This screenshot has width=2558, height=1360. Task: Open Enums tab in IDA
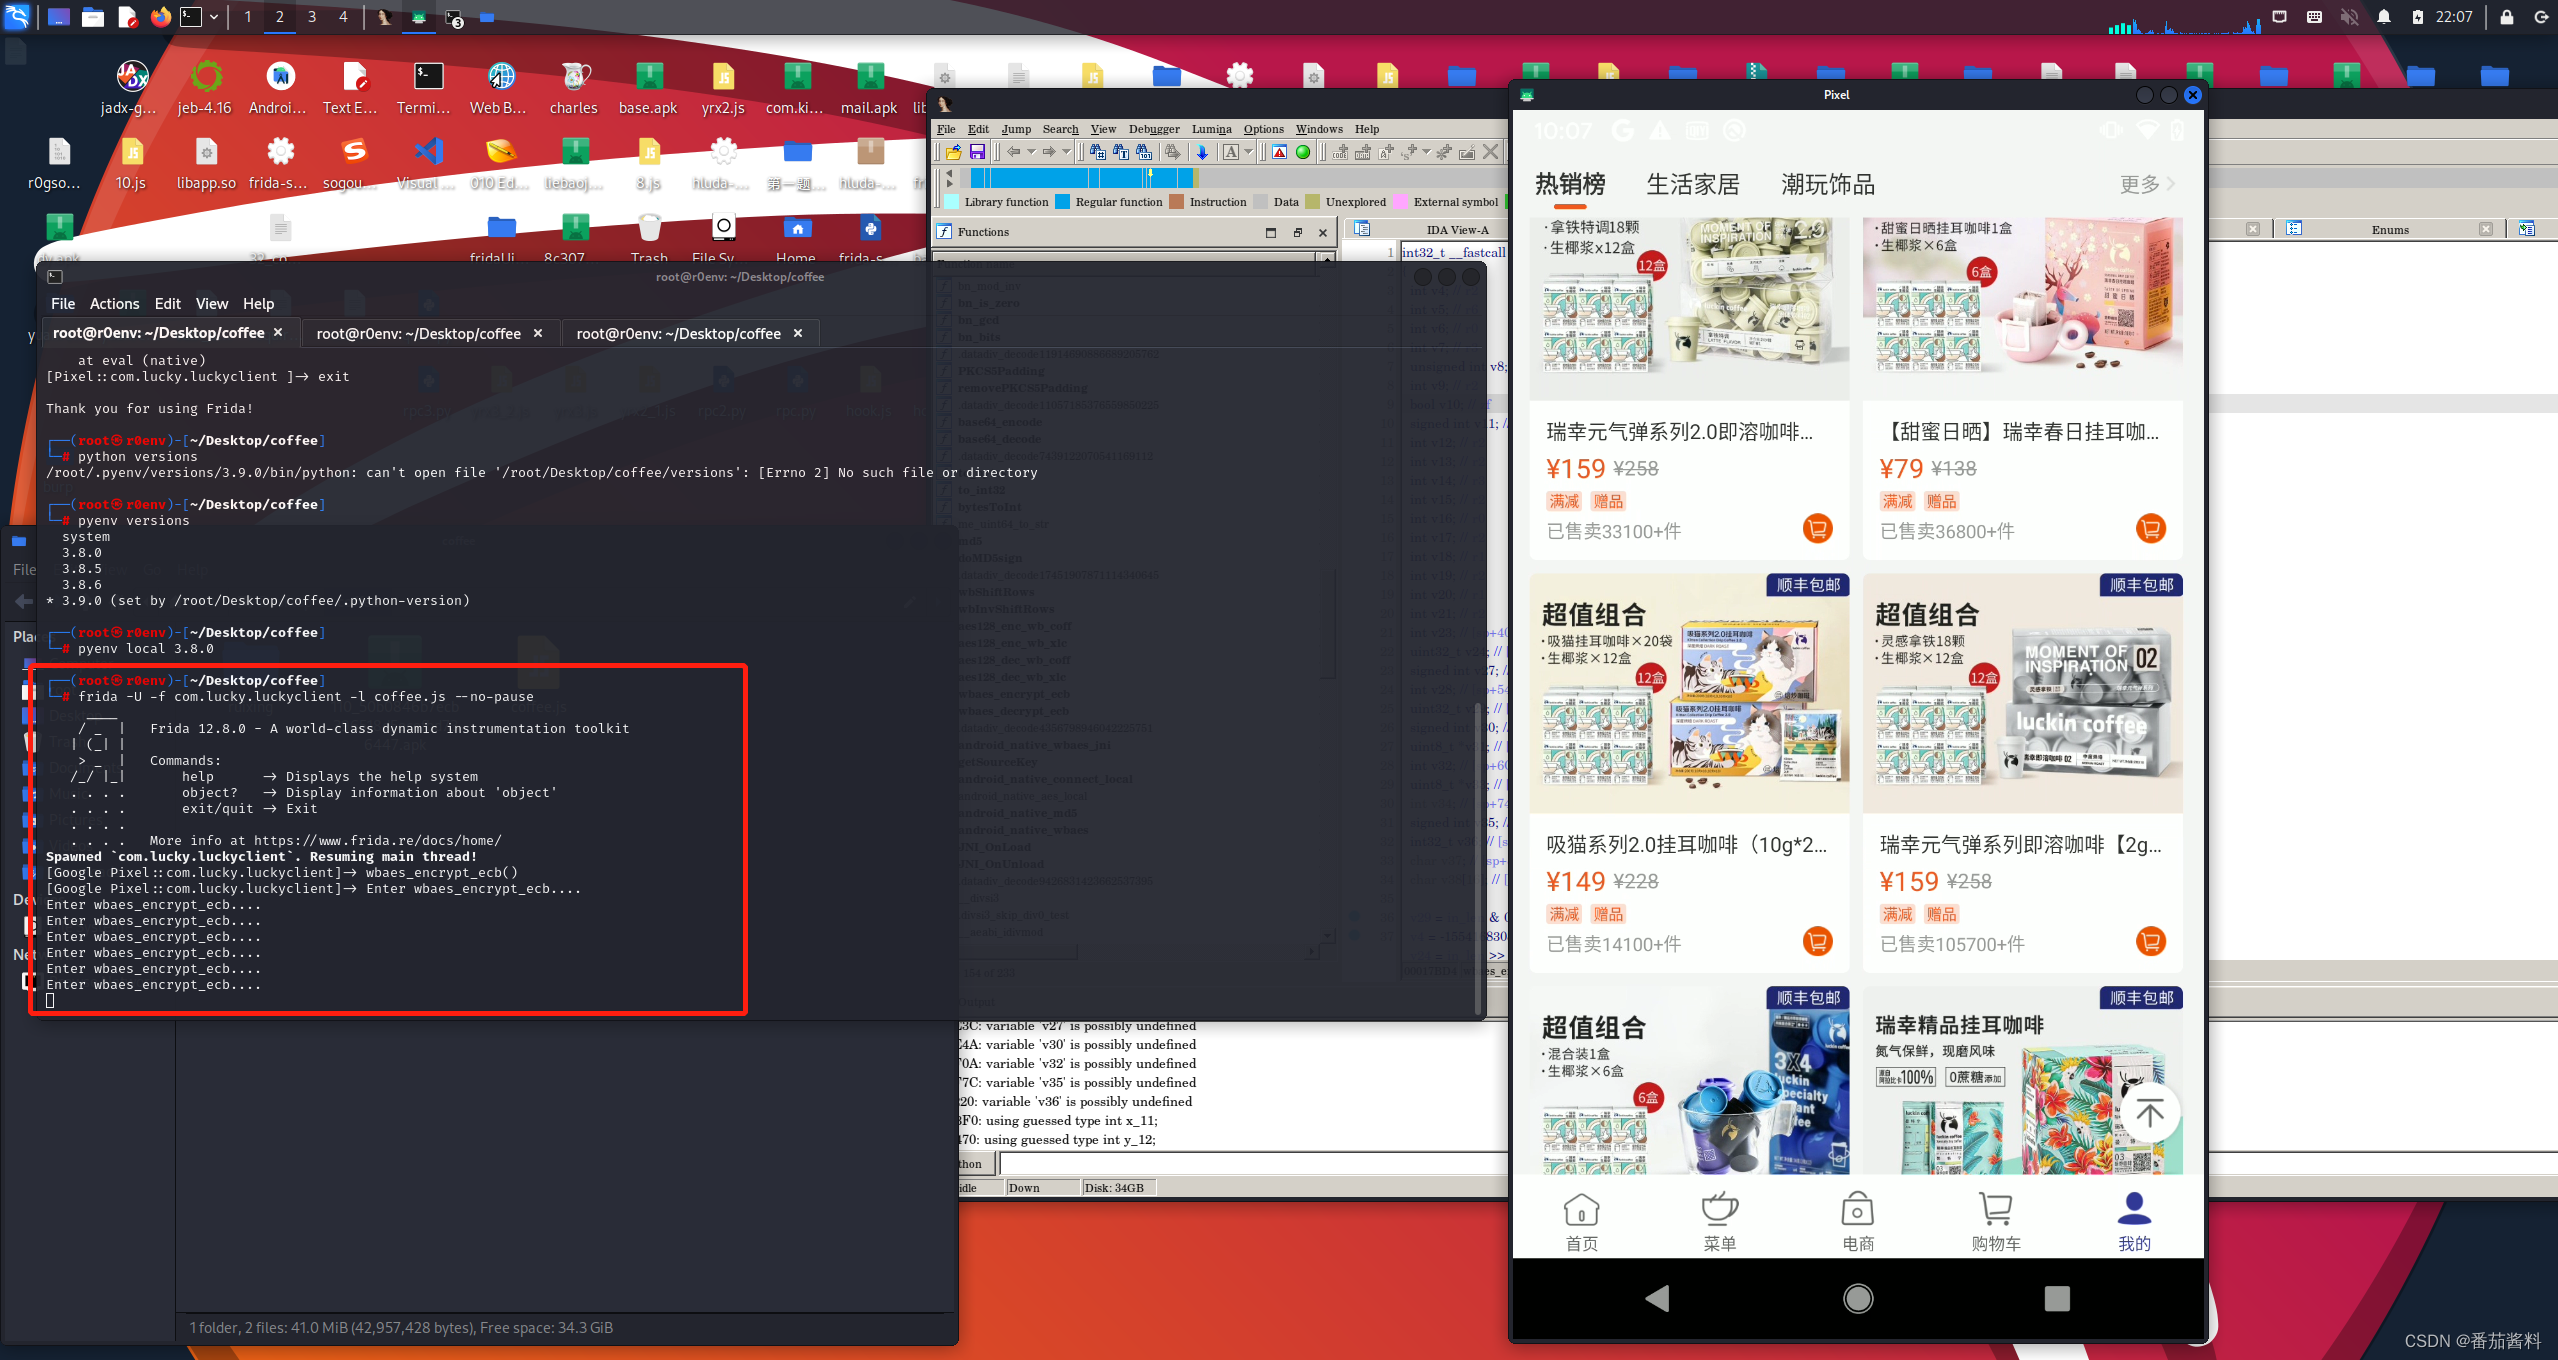pos(2390,230)
